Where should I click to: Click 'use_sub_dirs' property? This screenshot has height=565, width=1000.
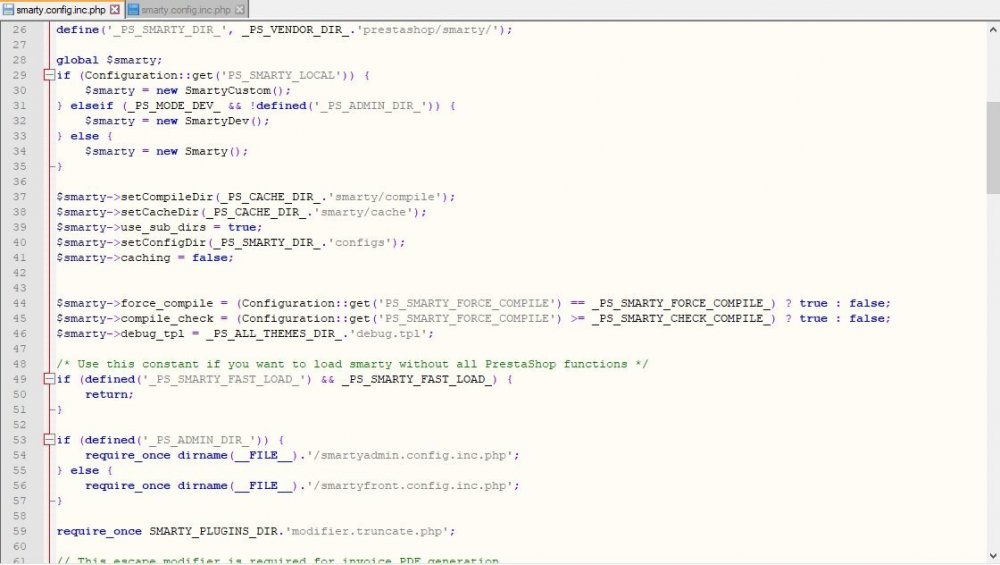[x=163, y=227]
